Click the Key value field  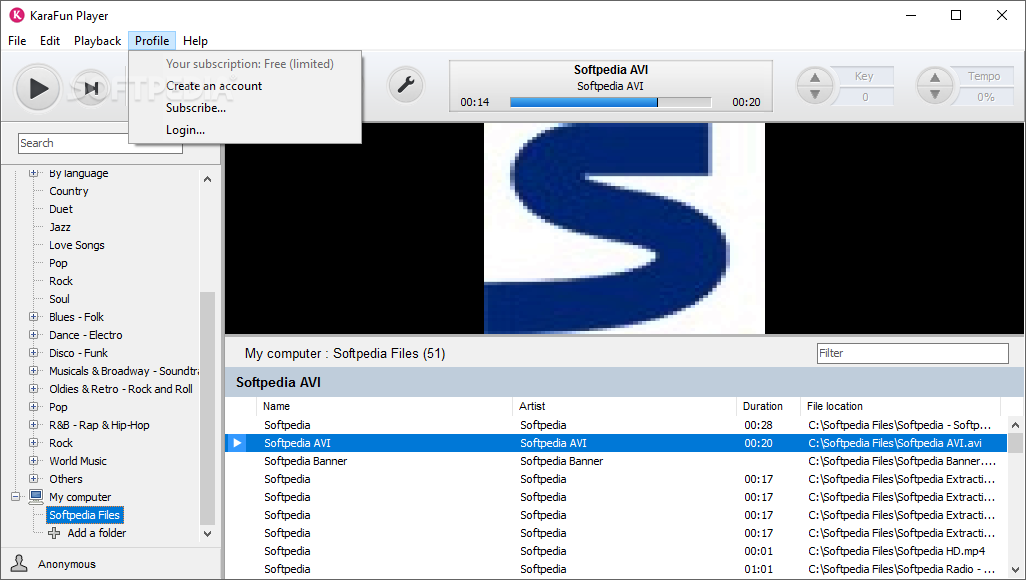864,97
